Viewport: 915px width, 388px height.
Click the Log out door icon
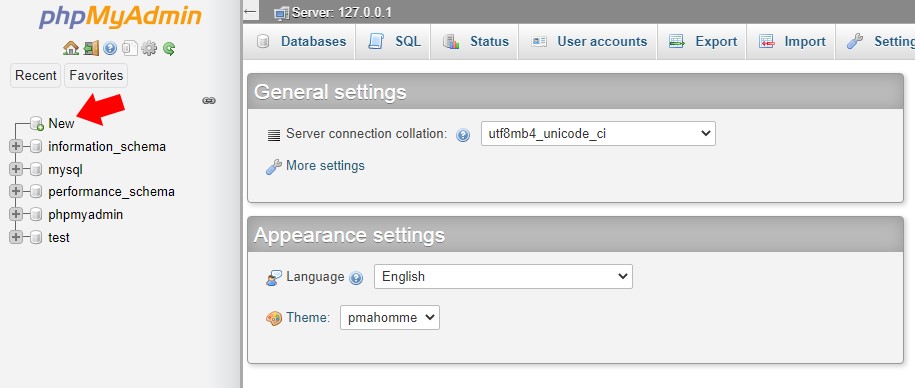(91, 48)
